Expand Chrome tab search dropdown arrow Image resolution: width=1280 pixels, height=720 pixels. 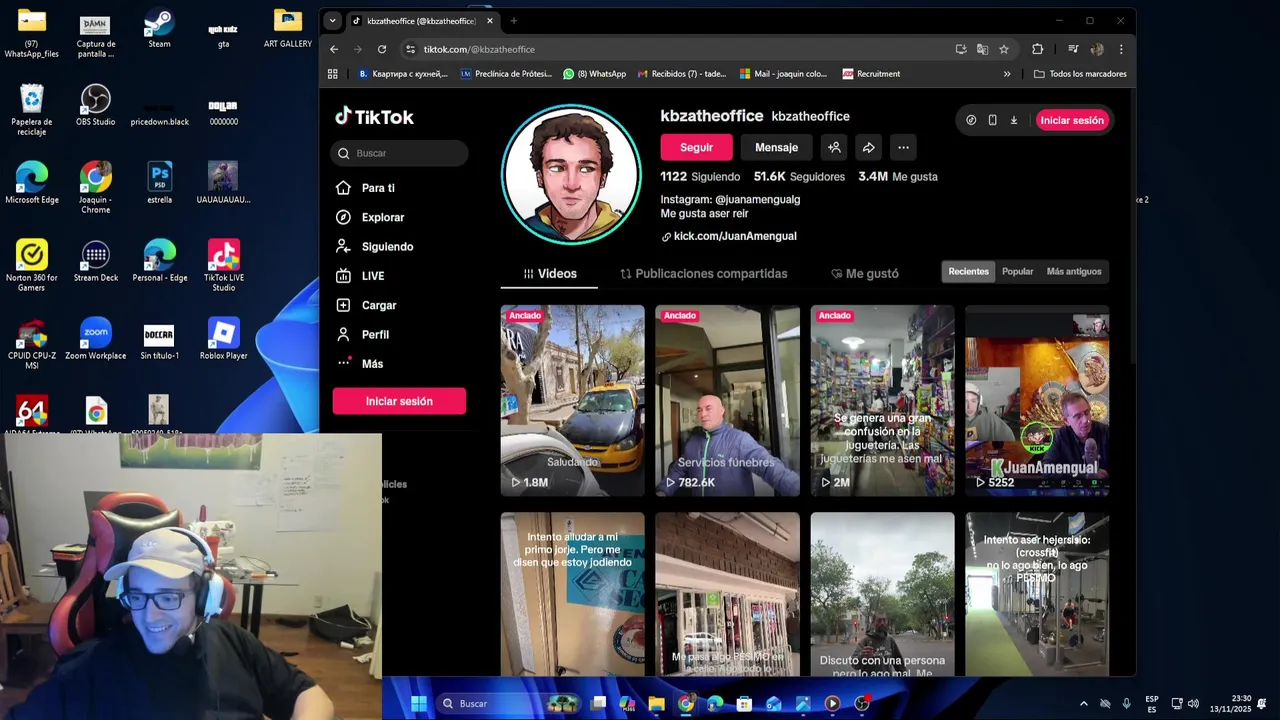pyautogui.click(x=333, y=21)
